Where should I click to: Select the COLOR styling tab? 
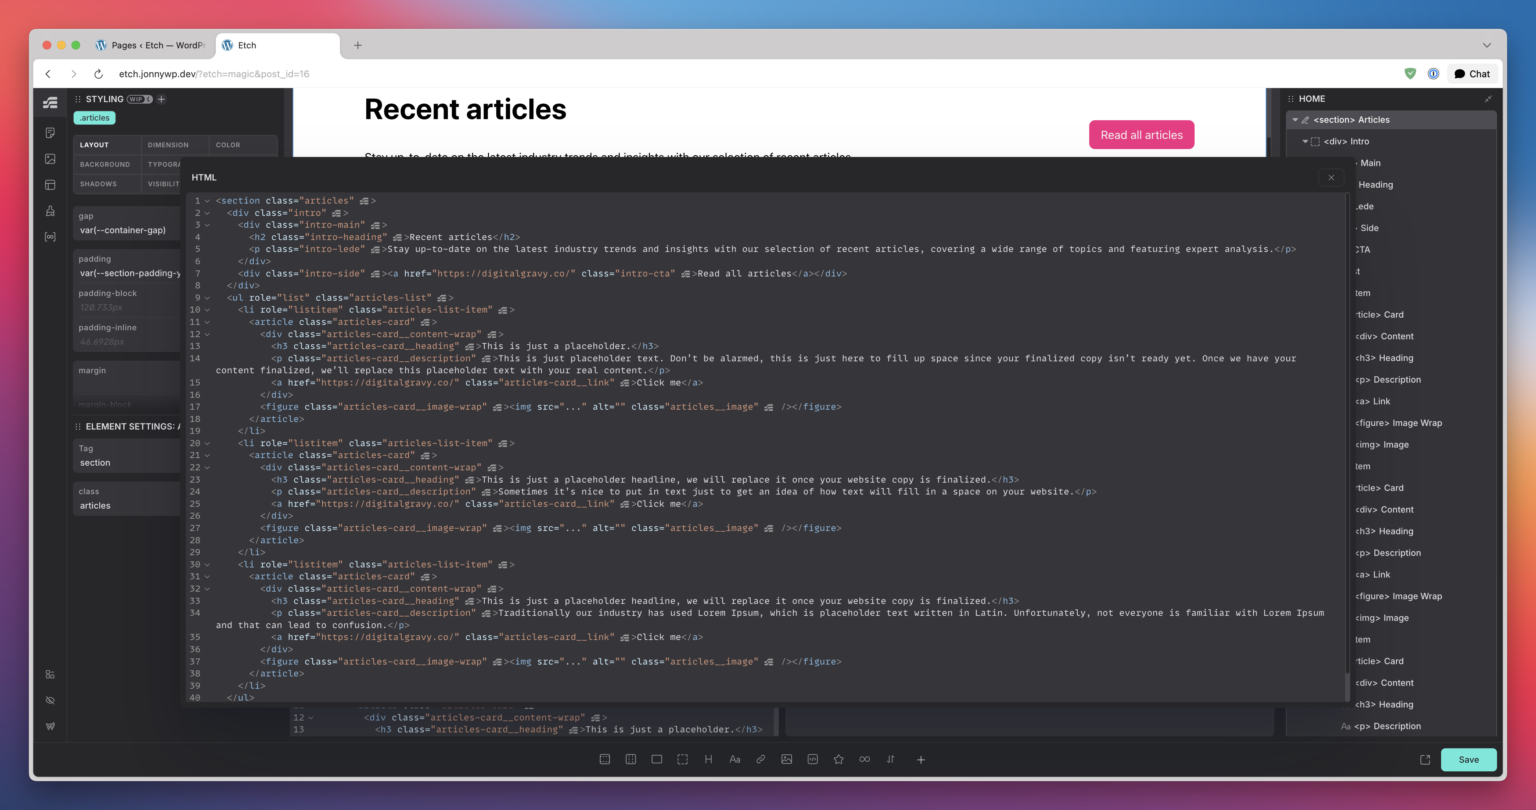point(243,145)
